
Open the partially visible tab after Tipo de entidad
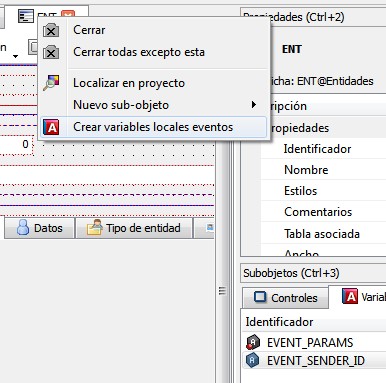click(204, 228)
